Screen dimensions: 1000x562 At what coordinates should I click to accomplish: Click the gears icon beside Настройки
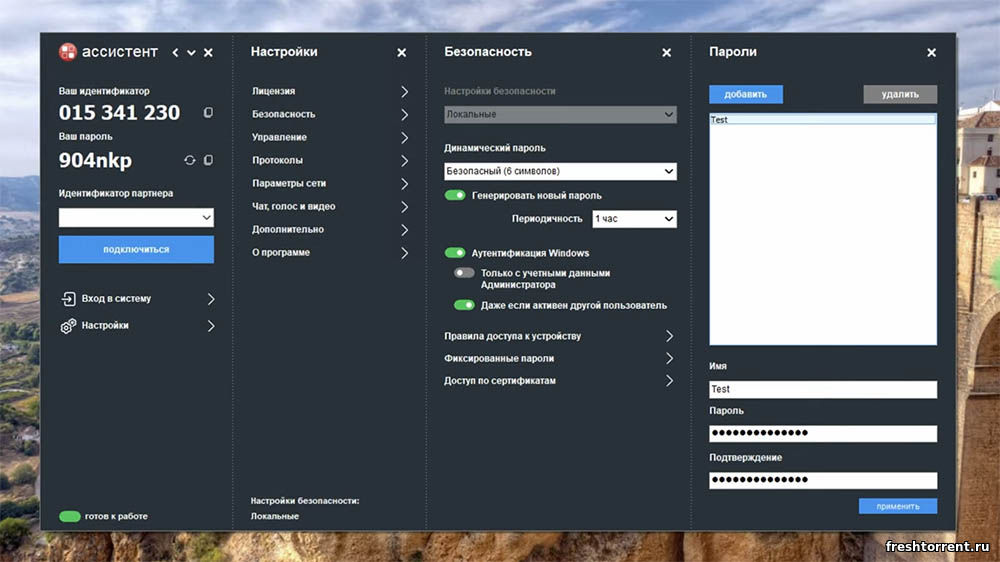(x=68, y=326)
